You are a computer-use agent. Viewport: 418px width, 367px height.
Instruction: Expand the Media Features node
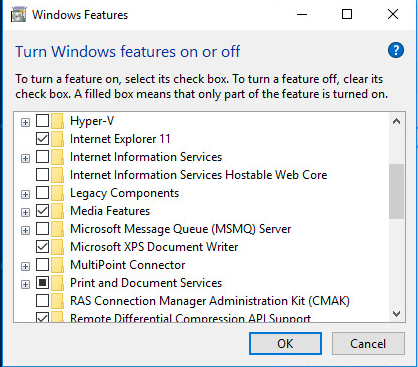25,212
